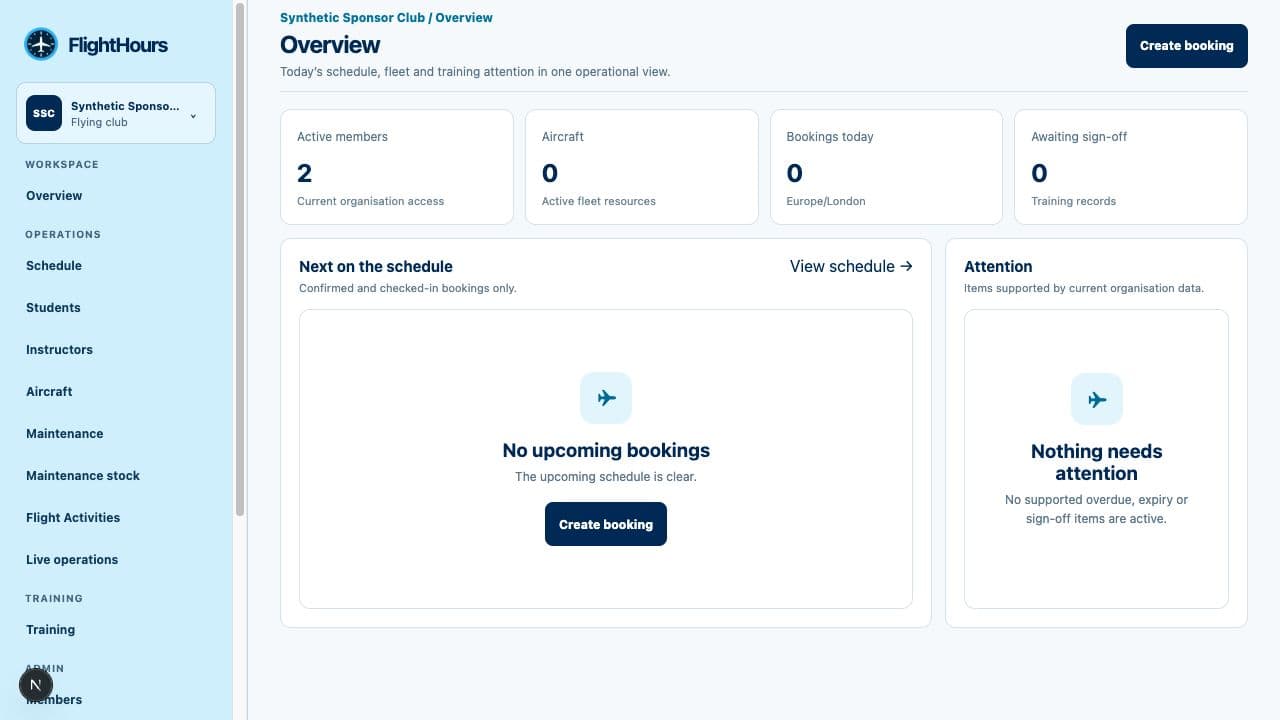This screenshot has width=1280, height=720.
Task: Open Live operations
Action: [x=72, y=560]
